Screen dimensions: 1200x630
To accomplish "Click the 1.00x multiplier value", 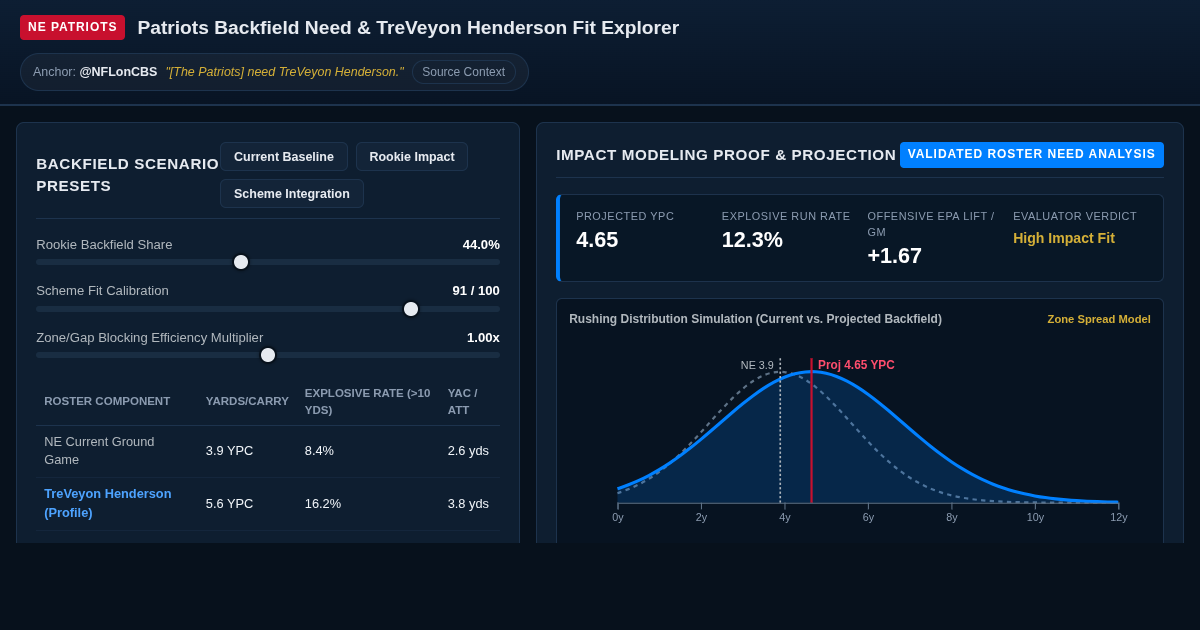I will (483, 338).
